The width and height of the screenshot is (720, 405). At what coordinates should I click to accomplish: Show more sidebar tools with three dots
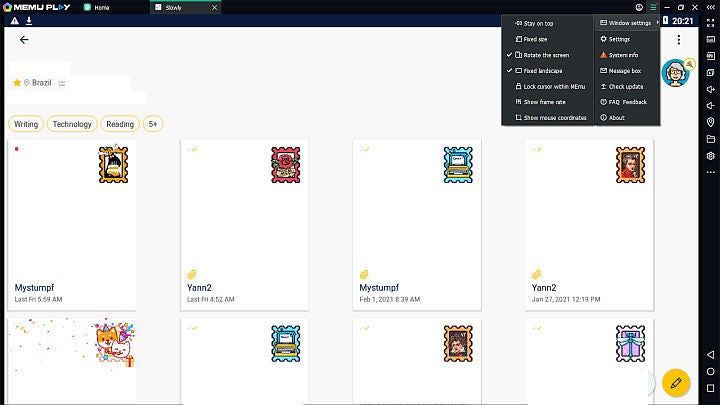click(x=711, y=172)
